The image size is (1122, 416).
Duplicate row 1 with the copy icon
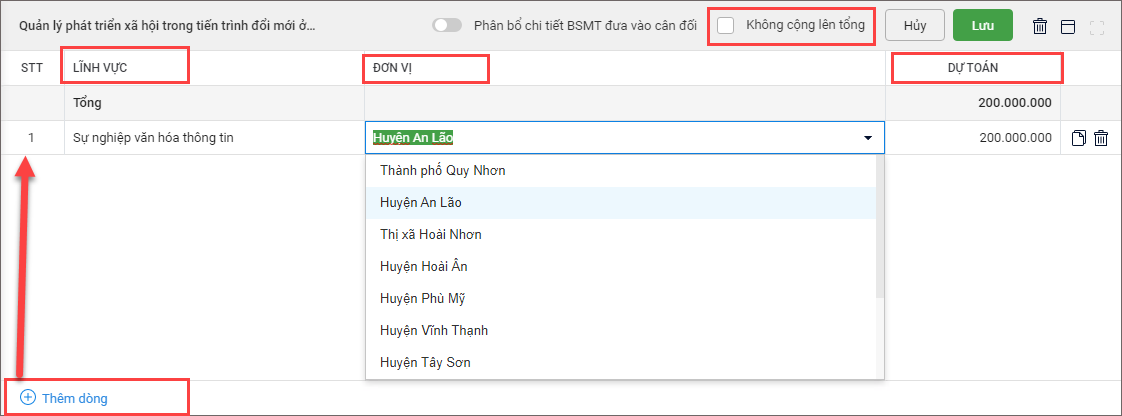[1079, 139]
